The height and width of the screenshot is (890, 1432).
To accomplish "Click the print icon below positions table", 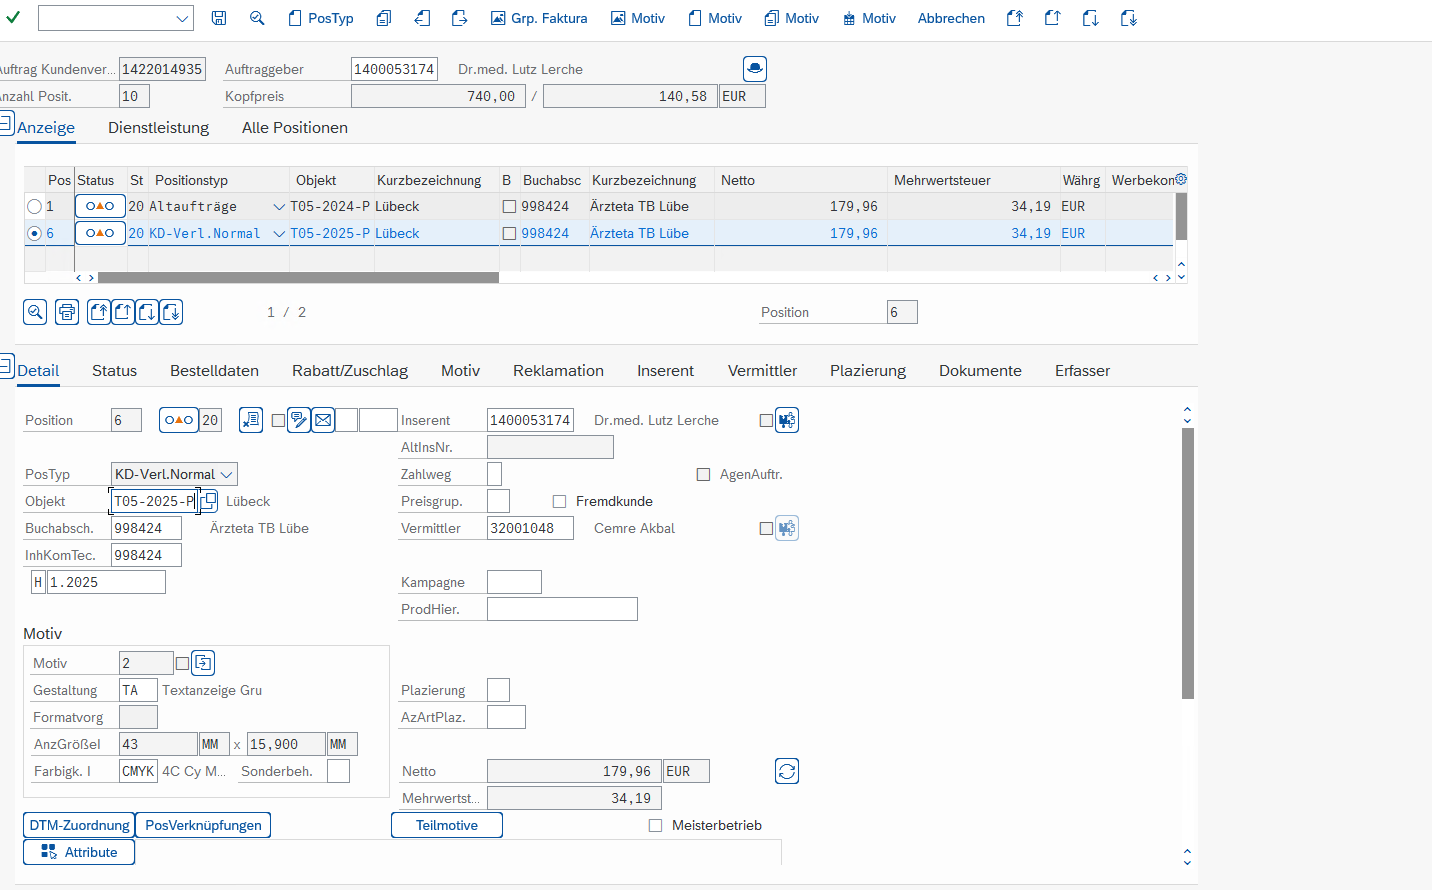I will click(67, 312).
